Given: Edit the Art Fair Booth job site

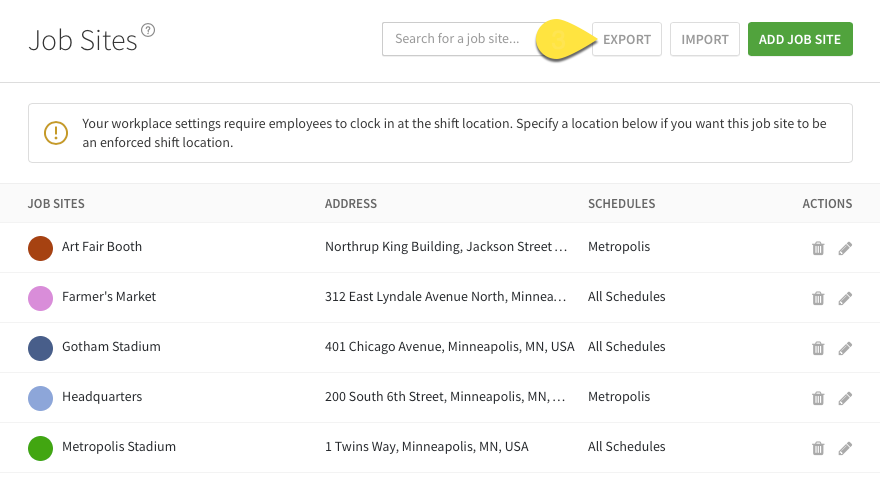Looking at the screenshot, I should point(845,248).
